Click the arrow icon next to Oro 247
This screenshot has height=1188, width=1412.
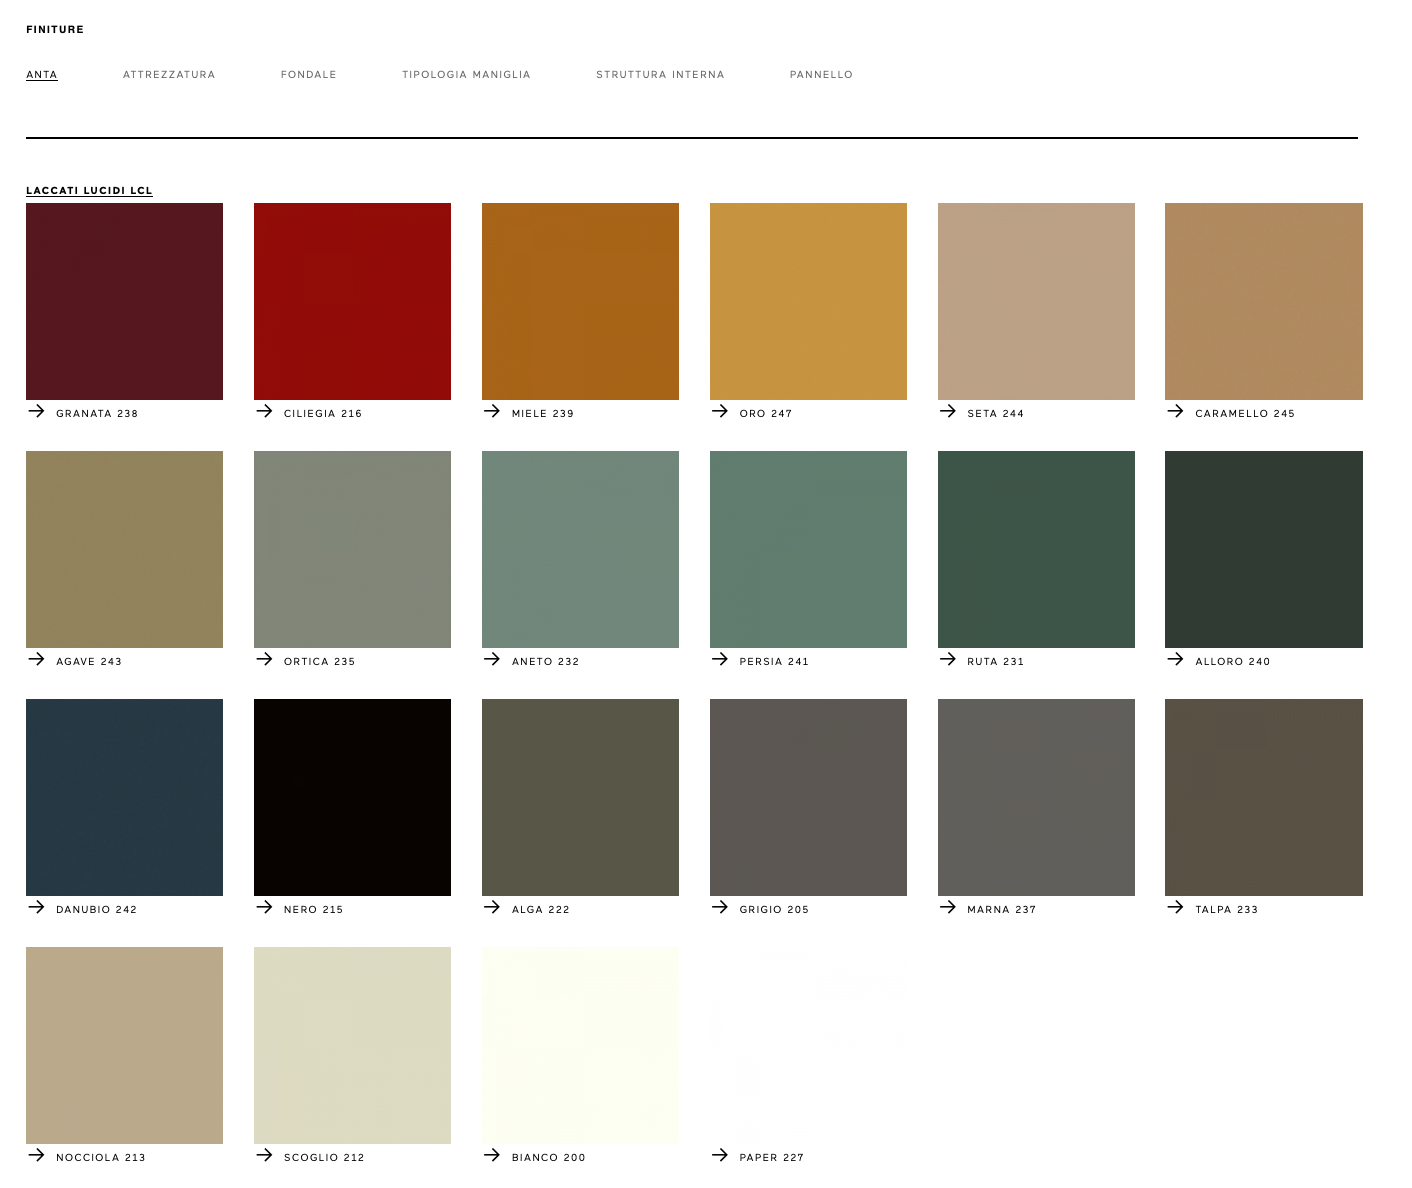coord(720,411)
